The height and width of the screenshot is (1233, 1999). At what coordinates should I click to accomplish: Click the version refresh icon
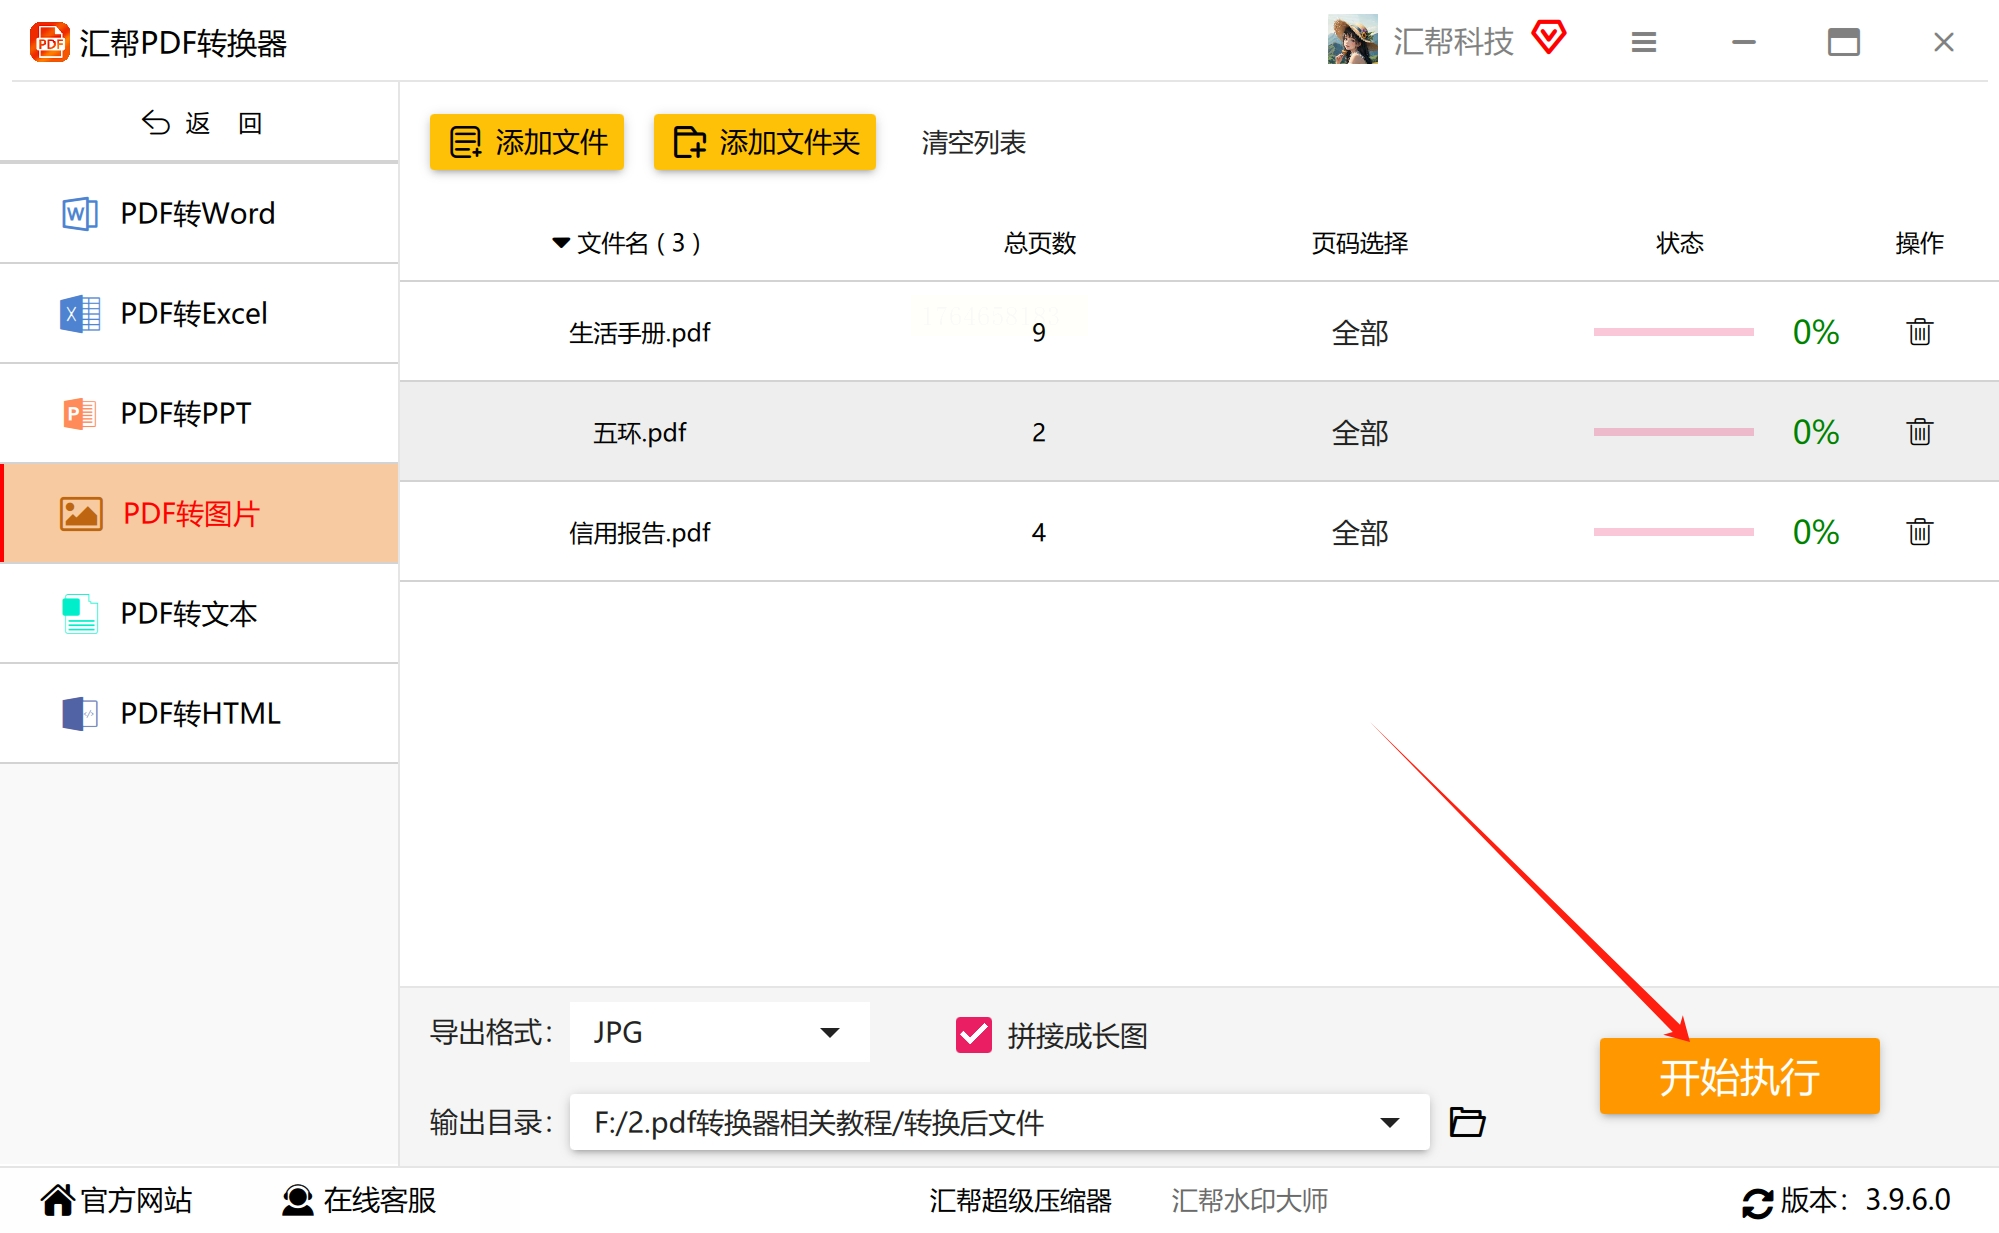click(x=1756, y=1201)
